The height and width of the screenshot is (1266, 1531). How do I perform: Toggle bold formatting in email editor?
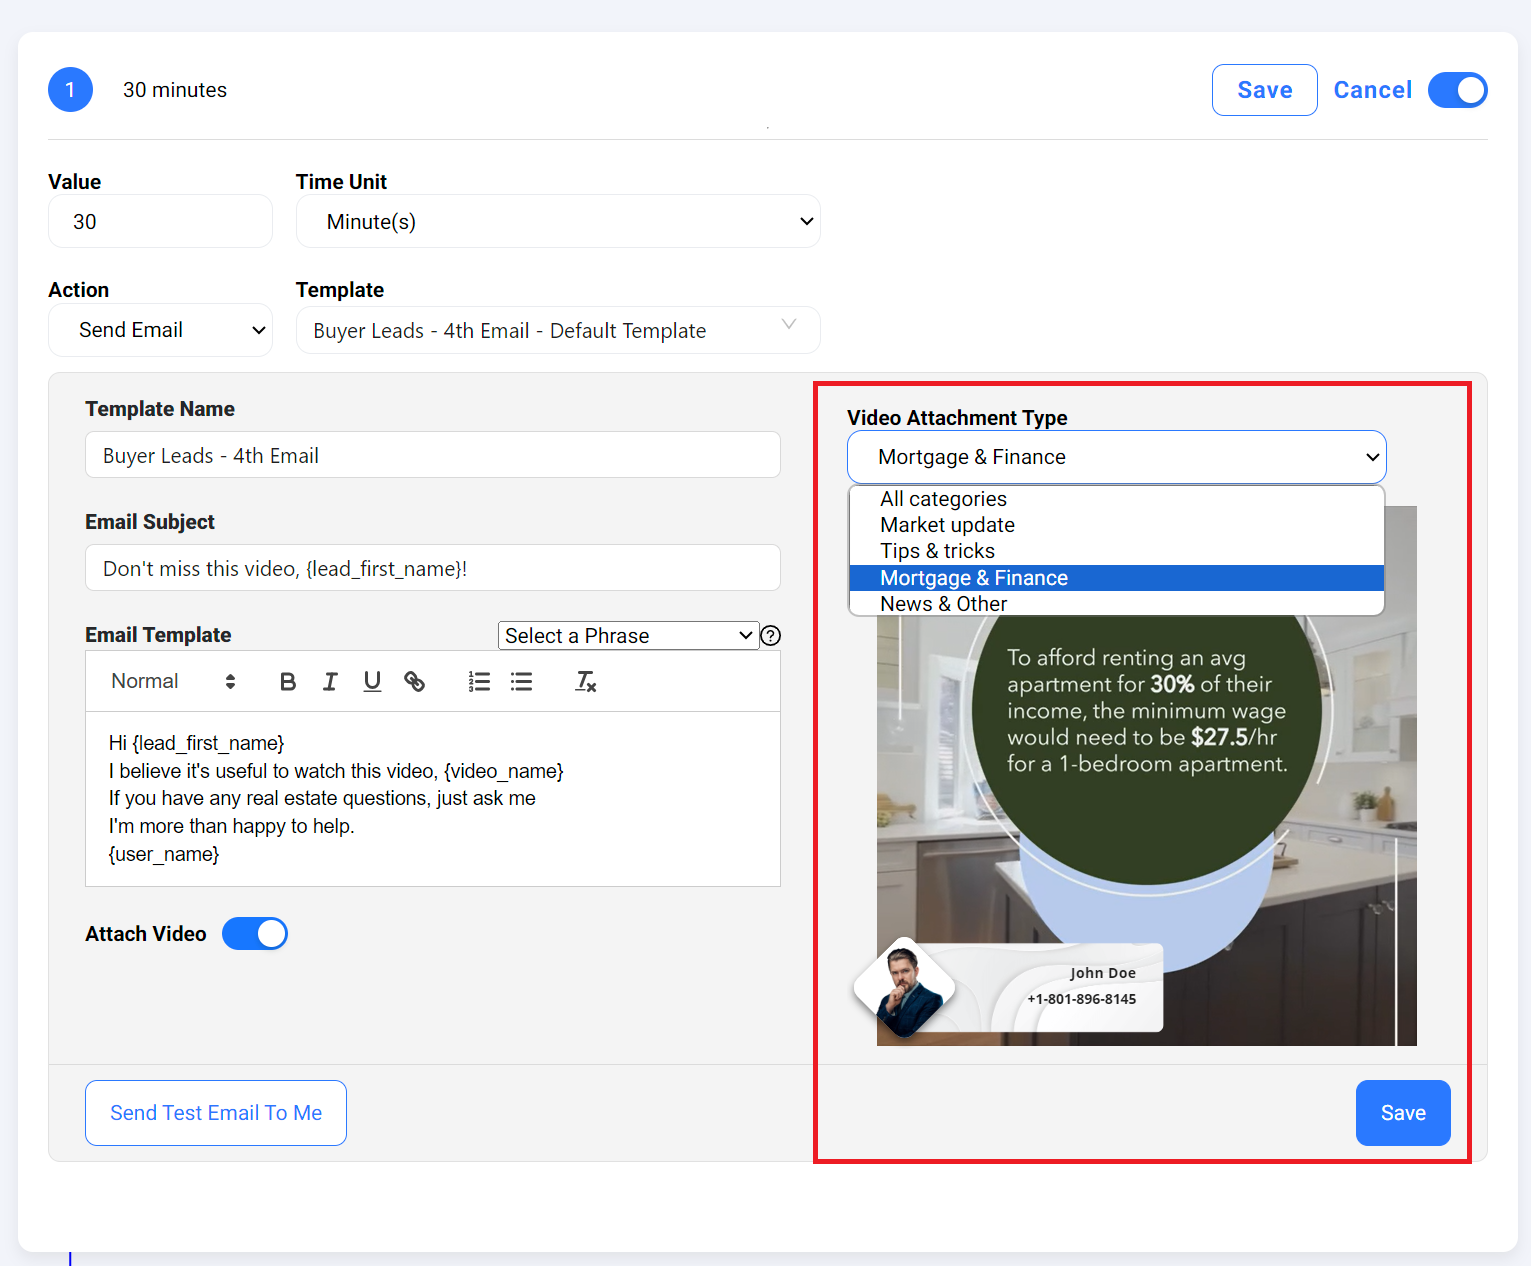pos(288,682)
